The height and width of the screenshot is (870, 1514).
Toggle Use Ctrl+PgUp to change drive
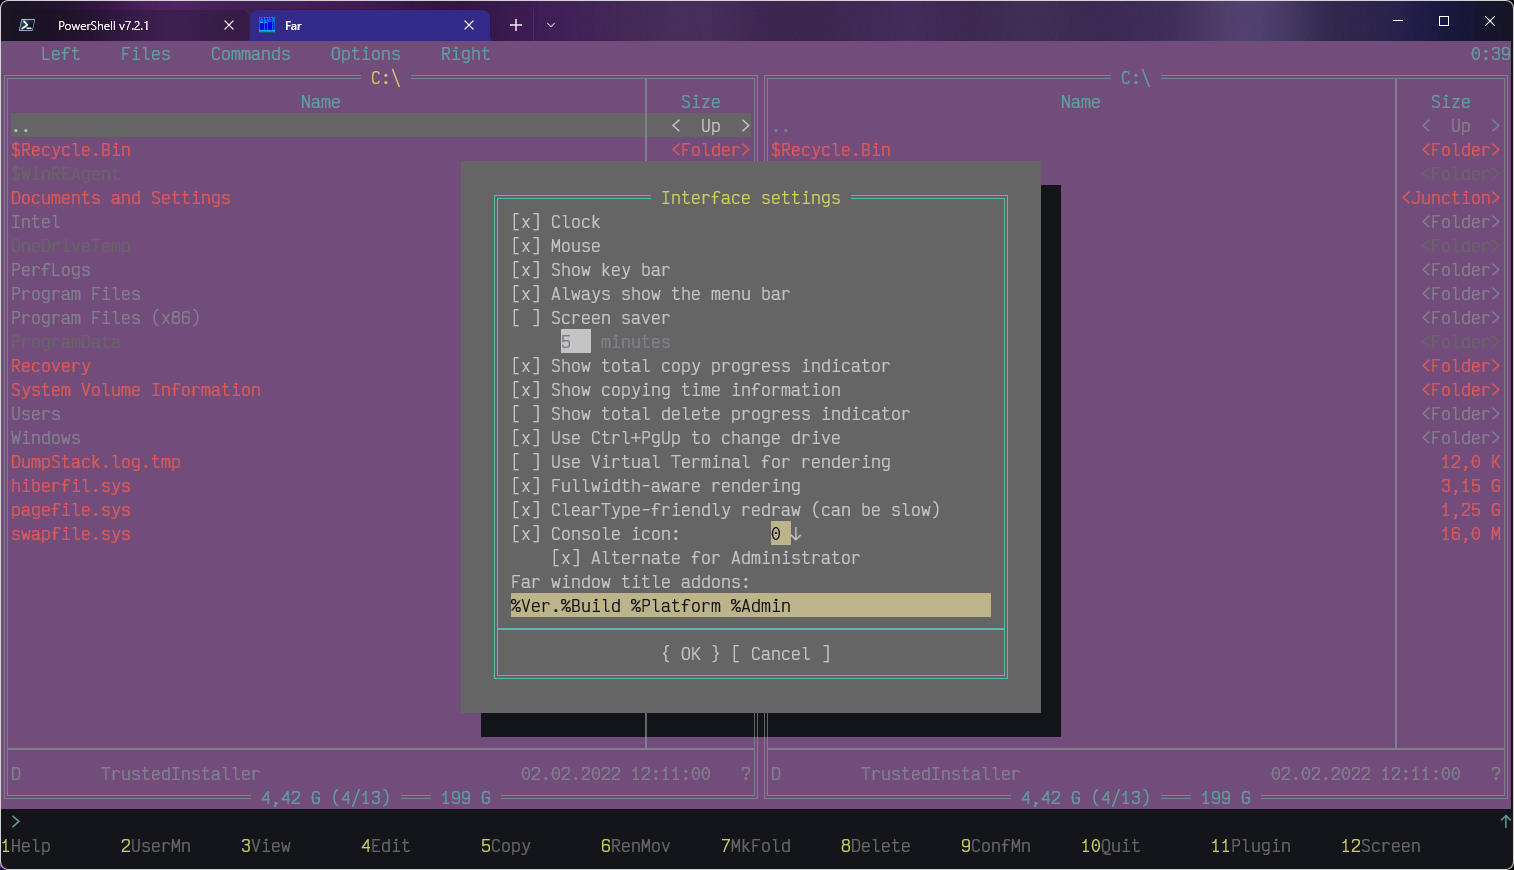coord(526,438)
